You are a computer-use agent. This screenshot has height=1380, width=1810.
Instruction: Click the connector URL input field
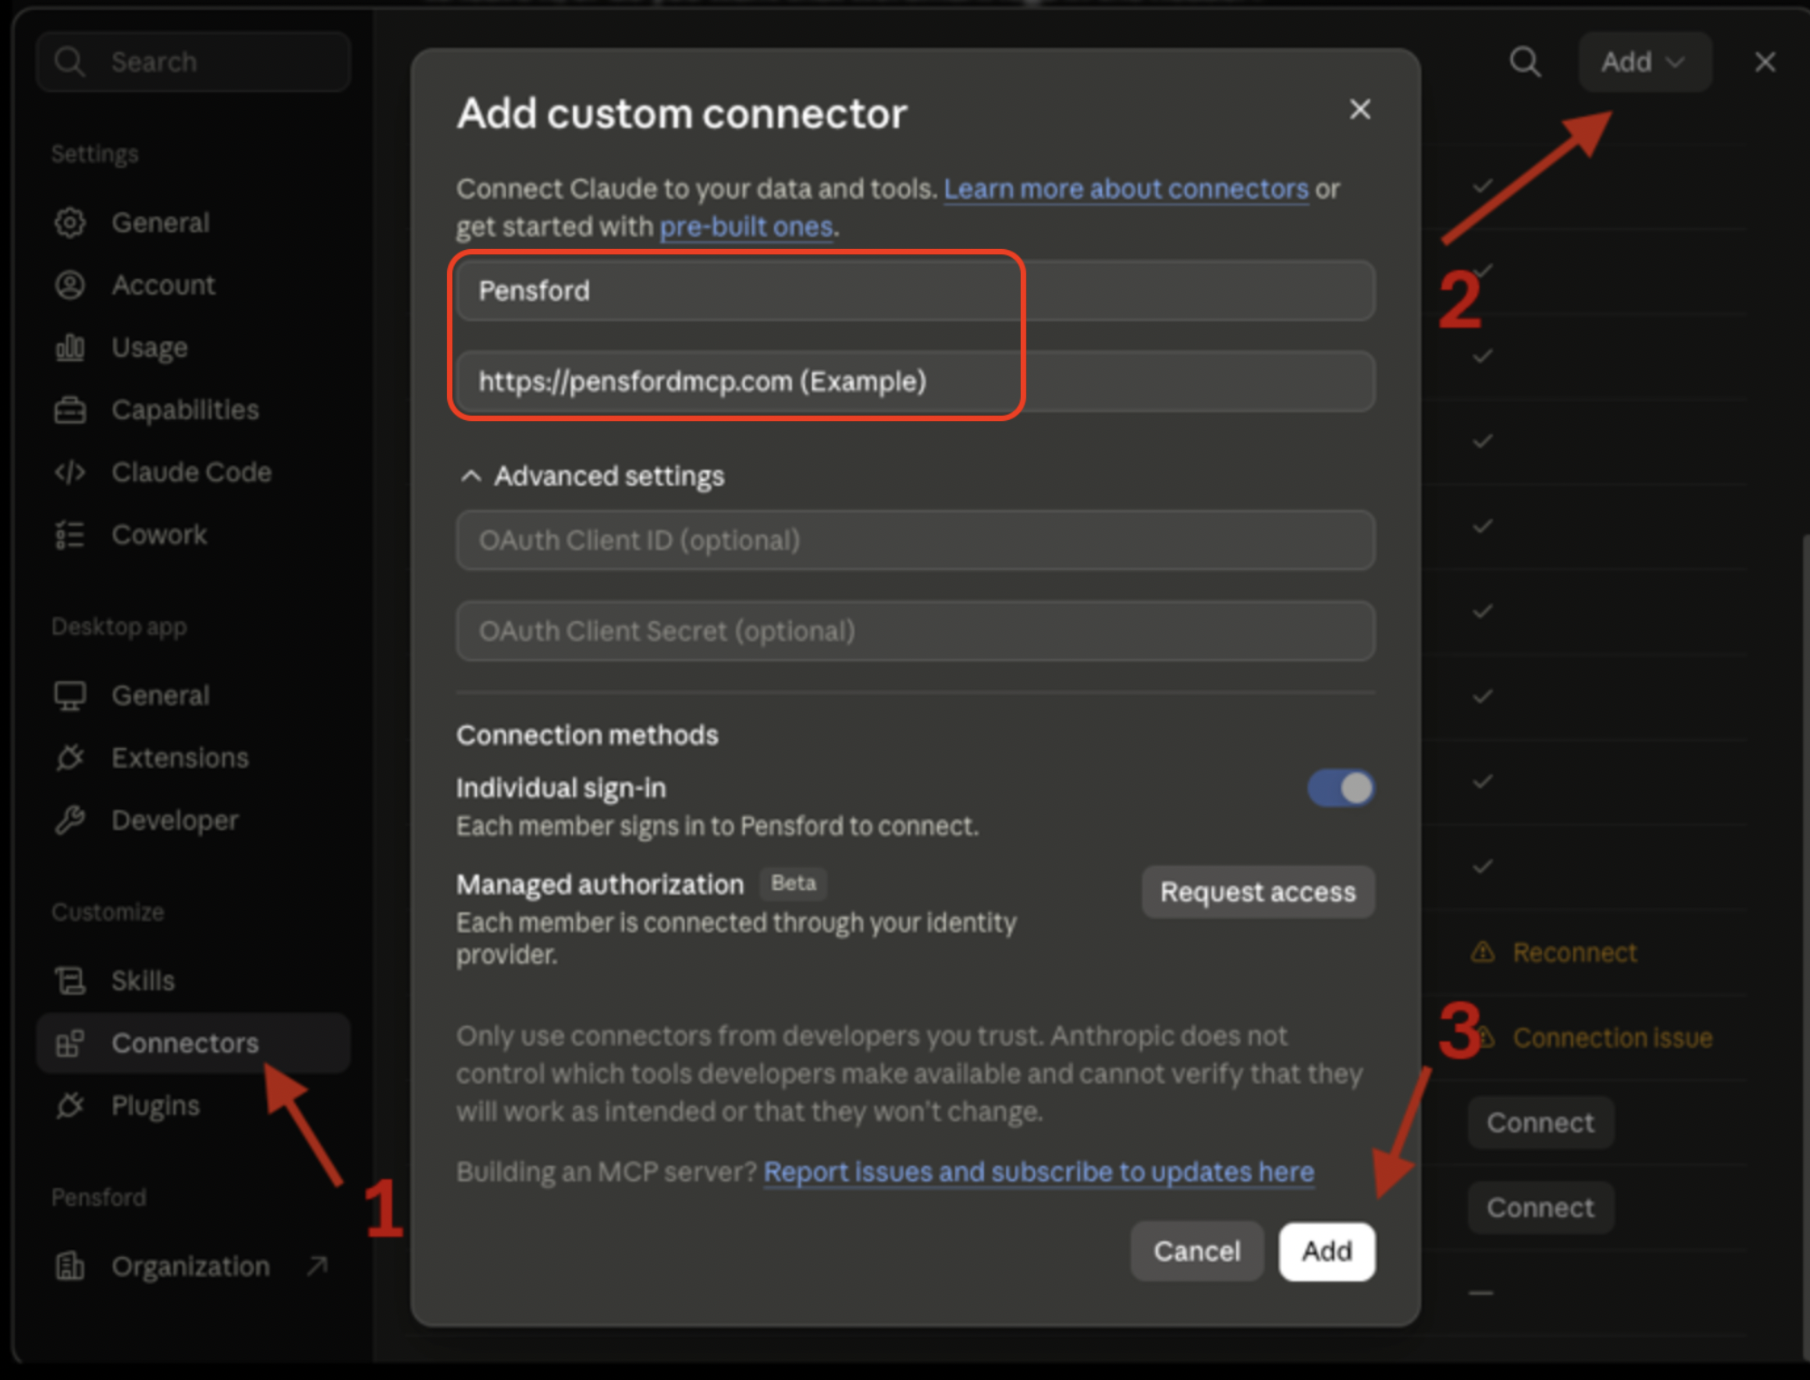click(916, 381)
